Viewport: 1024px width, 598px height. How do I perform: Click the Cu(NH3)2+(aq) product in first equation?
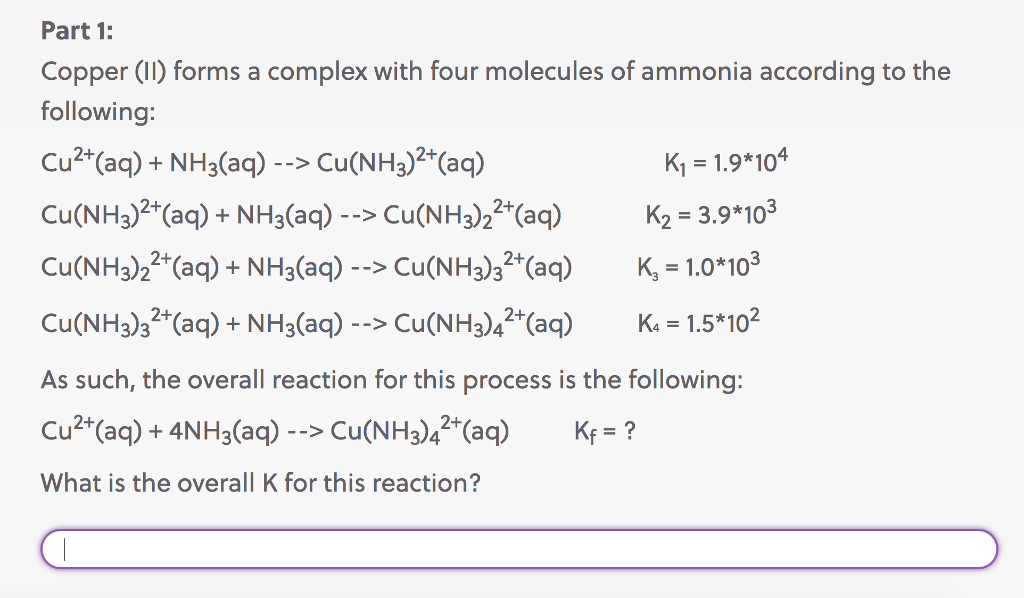click(x=401, y=162)
